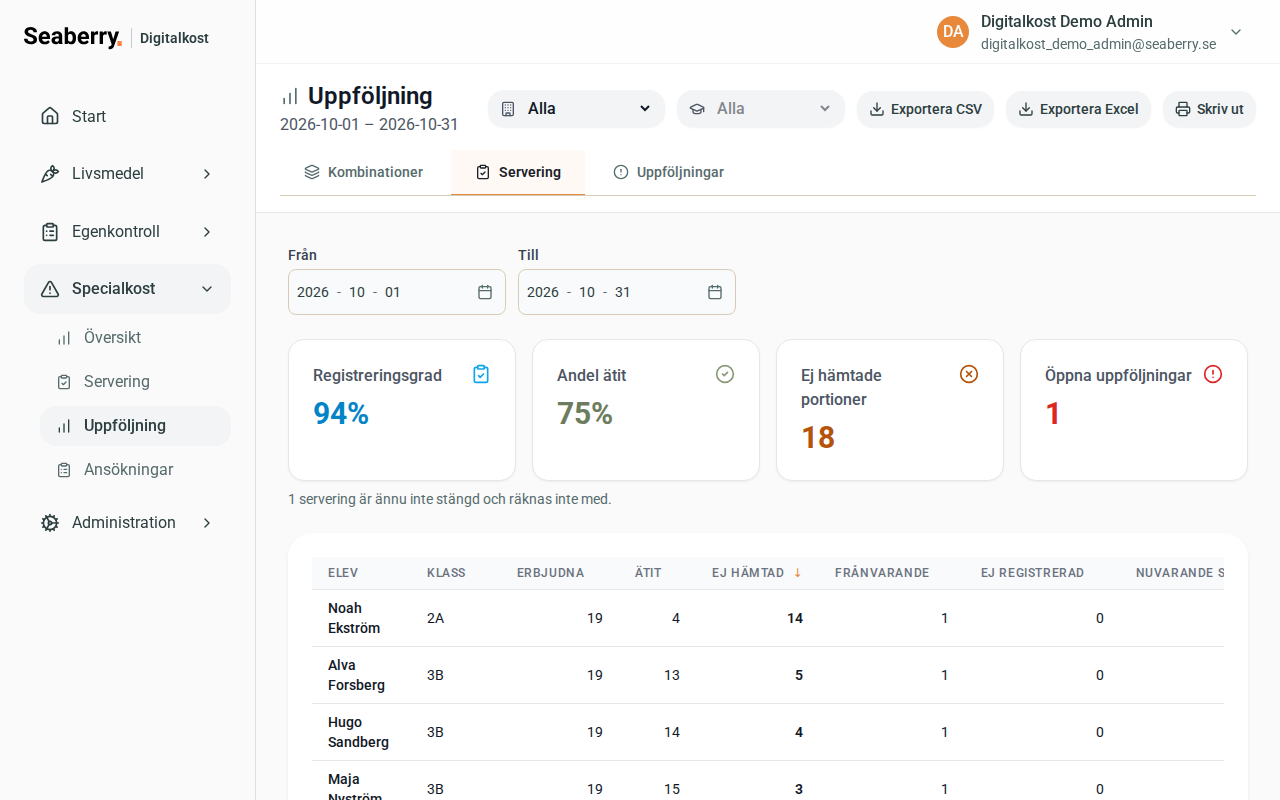Click the Andel ätit checkmark circle icon

click(725, 374)
